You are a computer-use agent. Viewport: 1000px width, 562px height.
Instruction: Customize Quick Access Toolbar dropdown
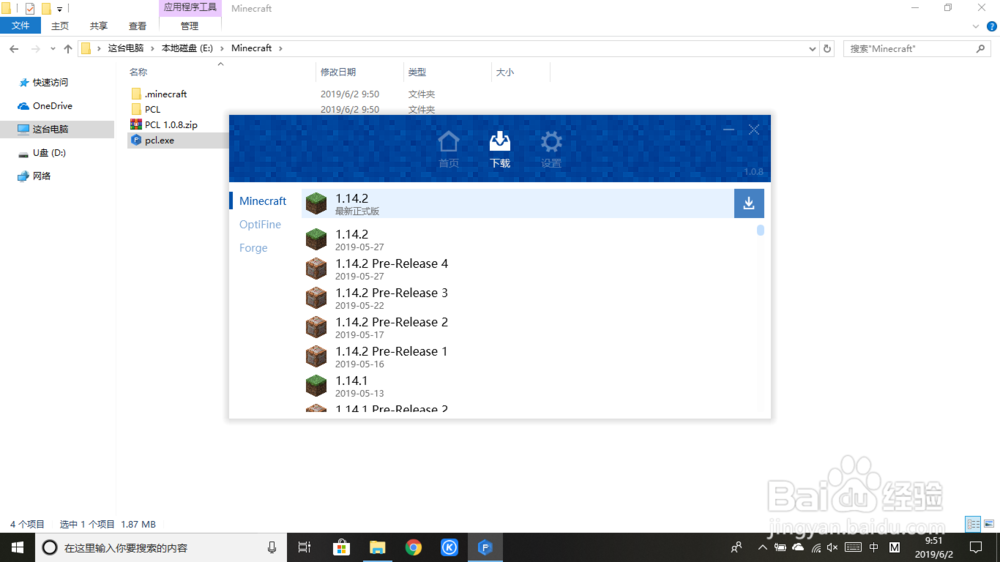click(59, 9)
